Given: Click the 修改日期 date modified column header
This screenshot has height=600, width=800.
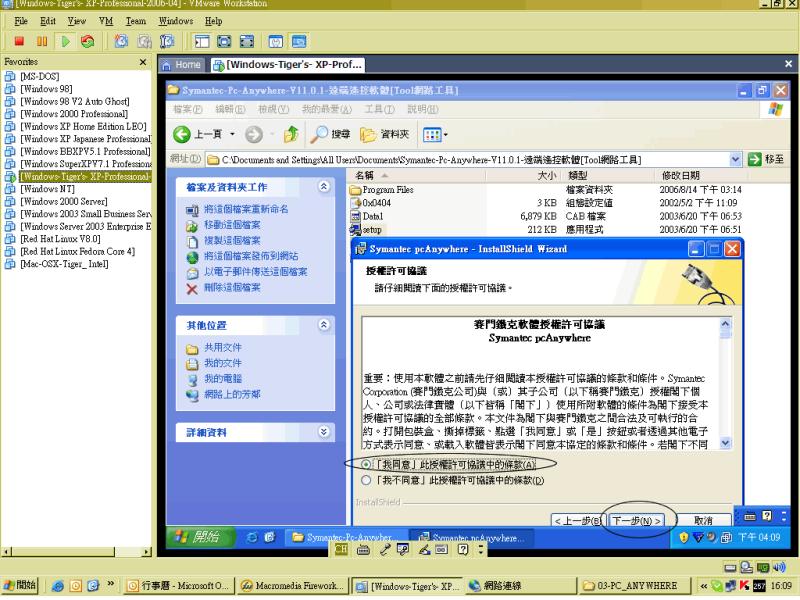Looking at the screenshot, I should point(701,176).
